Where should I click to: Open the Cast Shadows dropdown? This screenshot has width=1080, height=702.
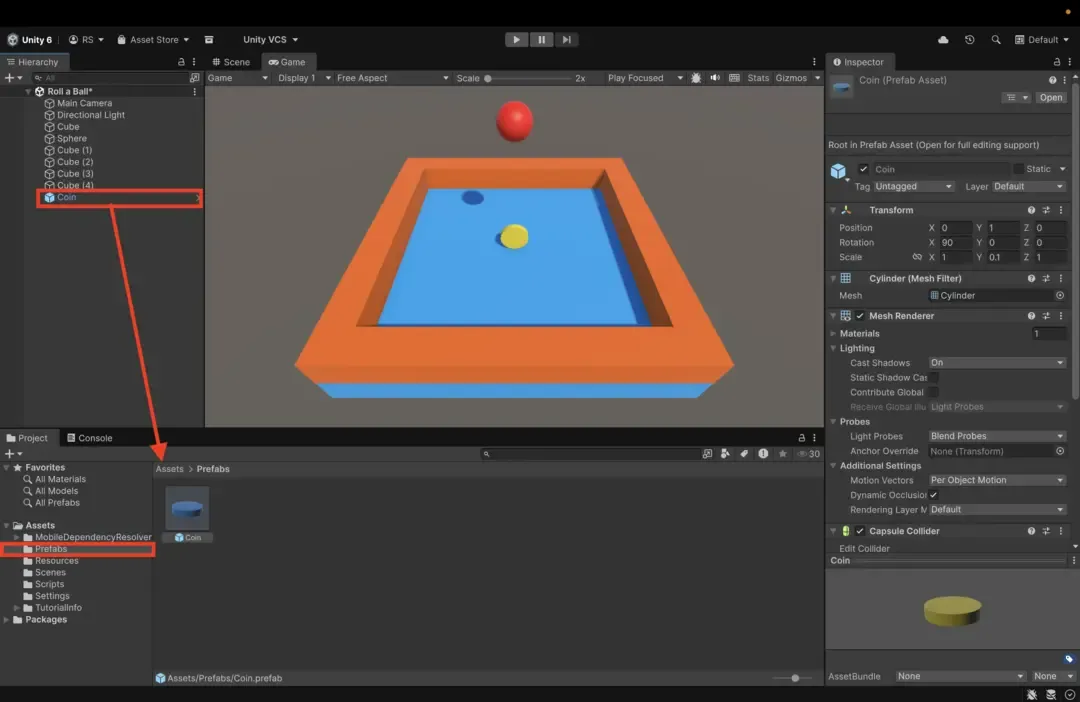click(997, 363)
